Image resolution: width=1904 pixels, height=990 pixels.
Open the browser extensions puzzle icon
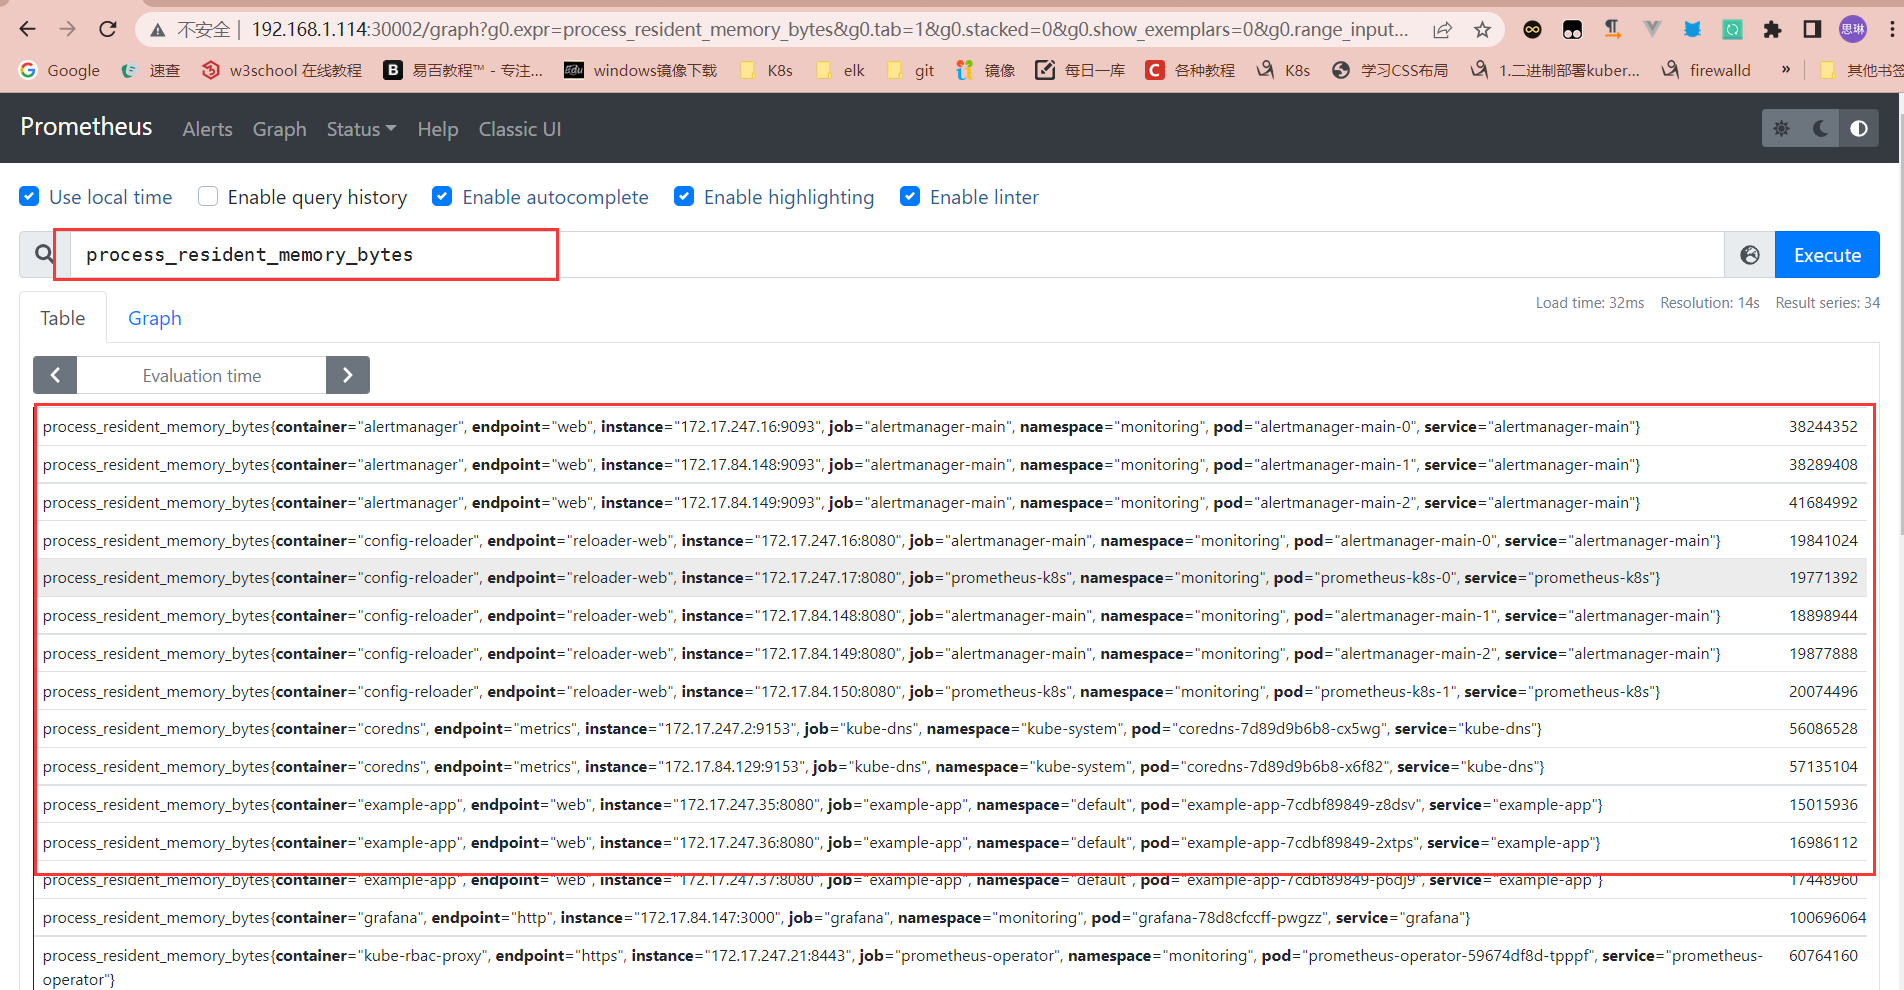click(x=1772, y=30)
